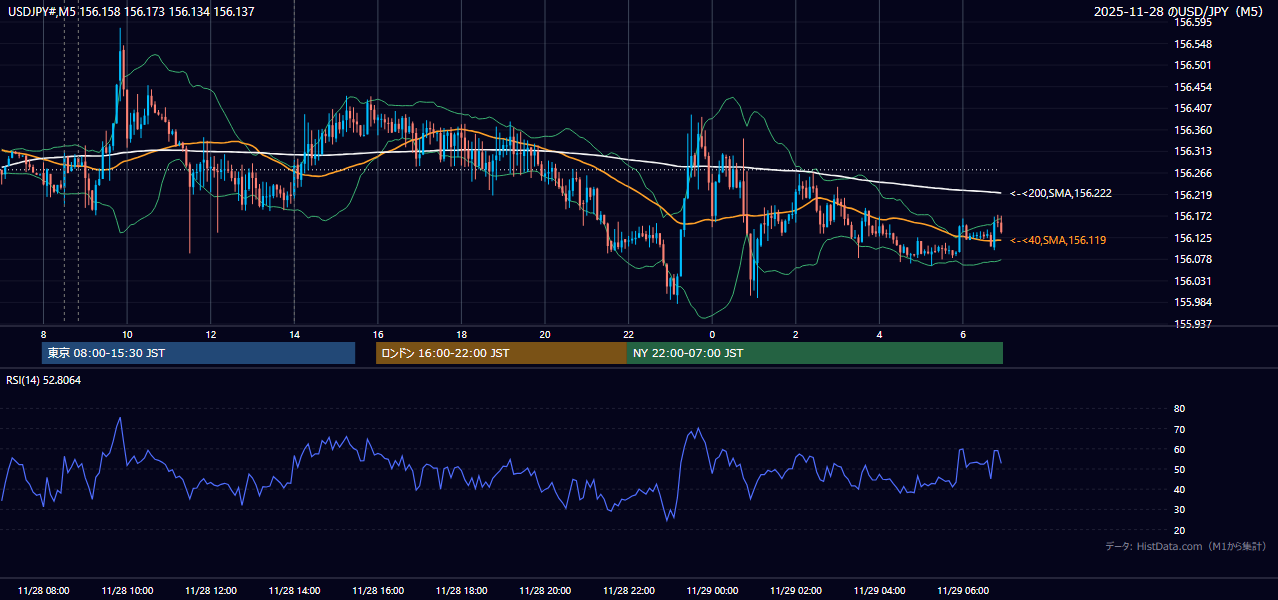1278x600 pixels.
Task: Click time label 11/28 22:00
Action: tap(629, 590)
